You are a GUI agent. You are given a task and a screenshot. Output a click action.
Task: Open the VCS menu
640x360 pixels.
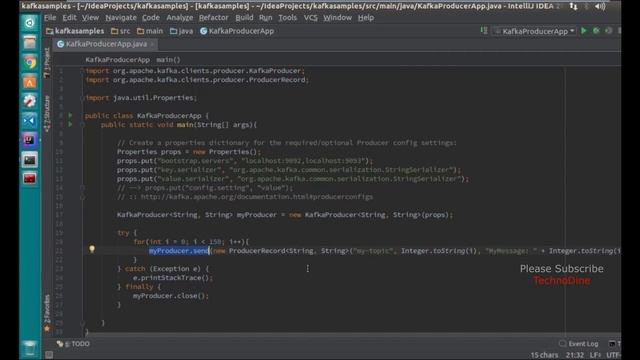[310, 18]
